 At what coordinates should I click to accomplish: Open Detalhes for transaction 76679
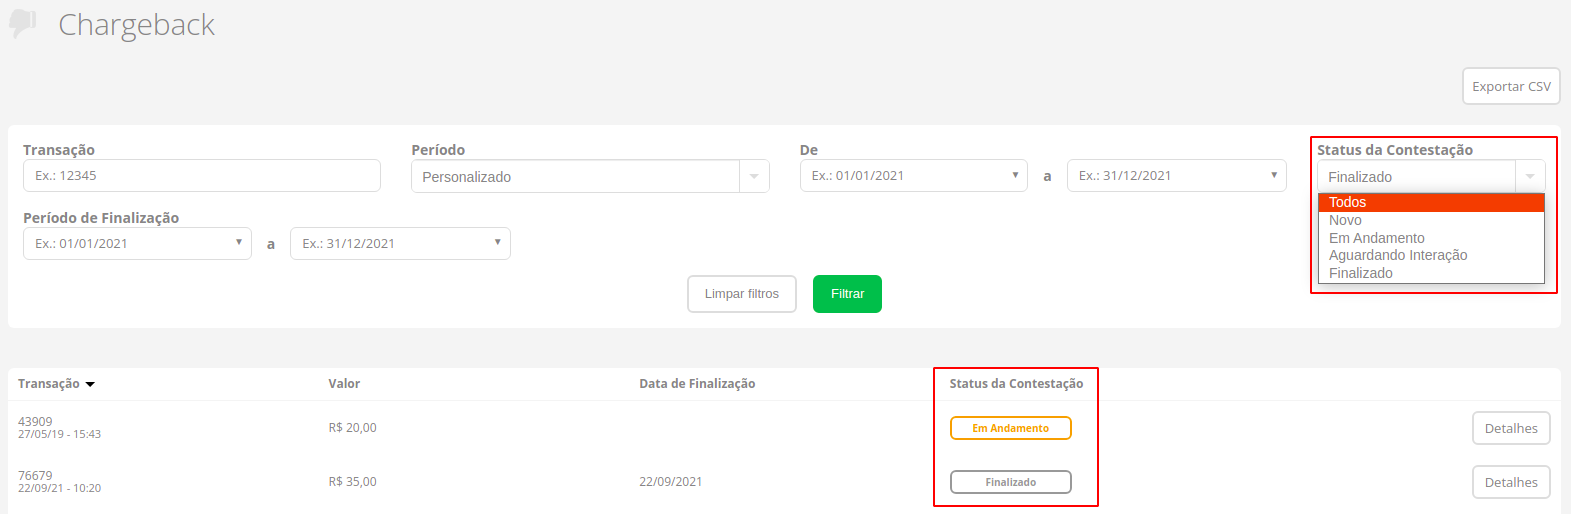pyautogui.click(x=1511, y=482)
